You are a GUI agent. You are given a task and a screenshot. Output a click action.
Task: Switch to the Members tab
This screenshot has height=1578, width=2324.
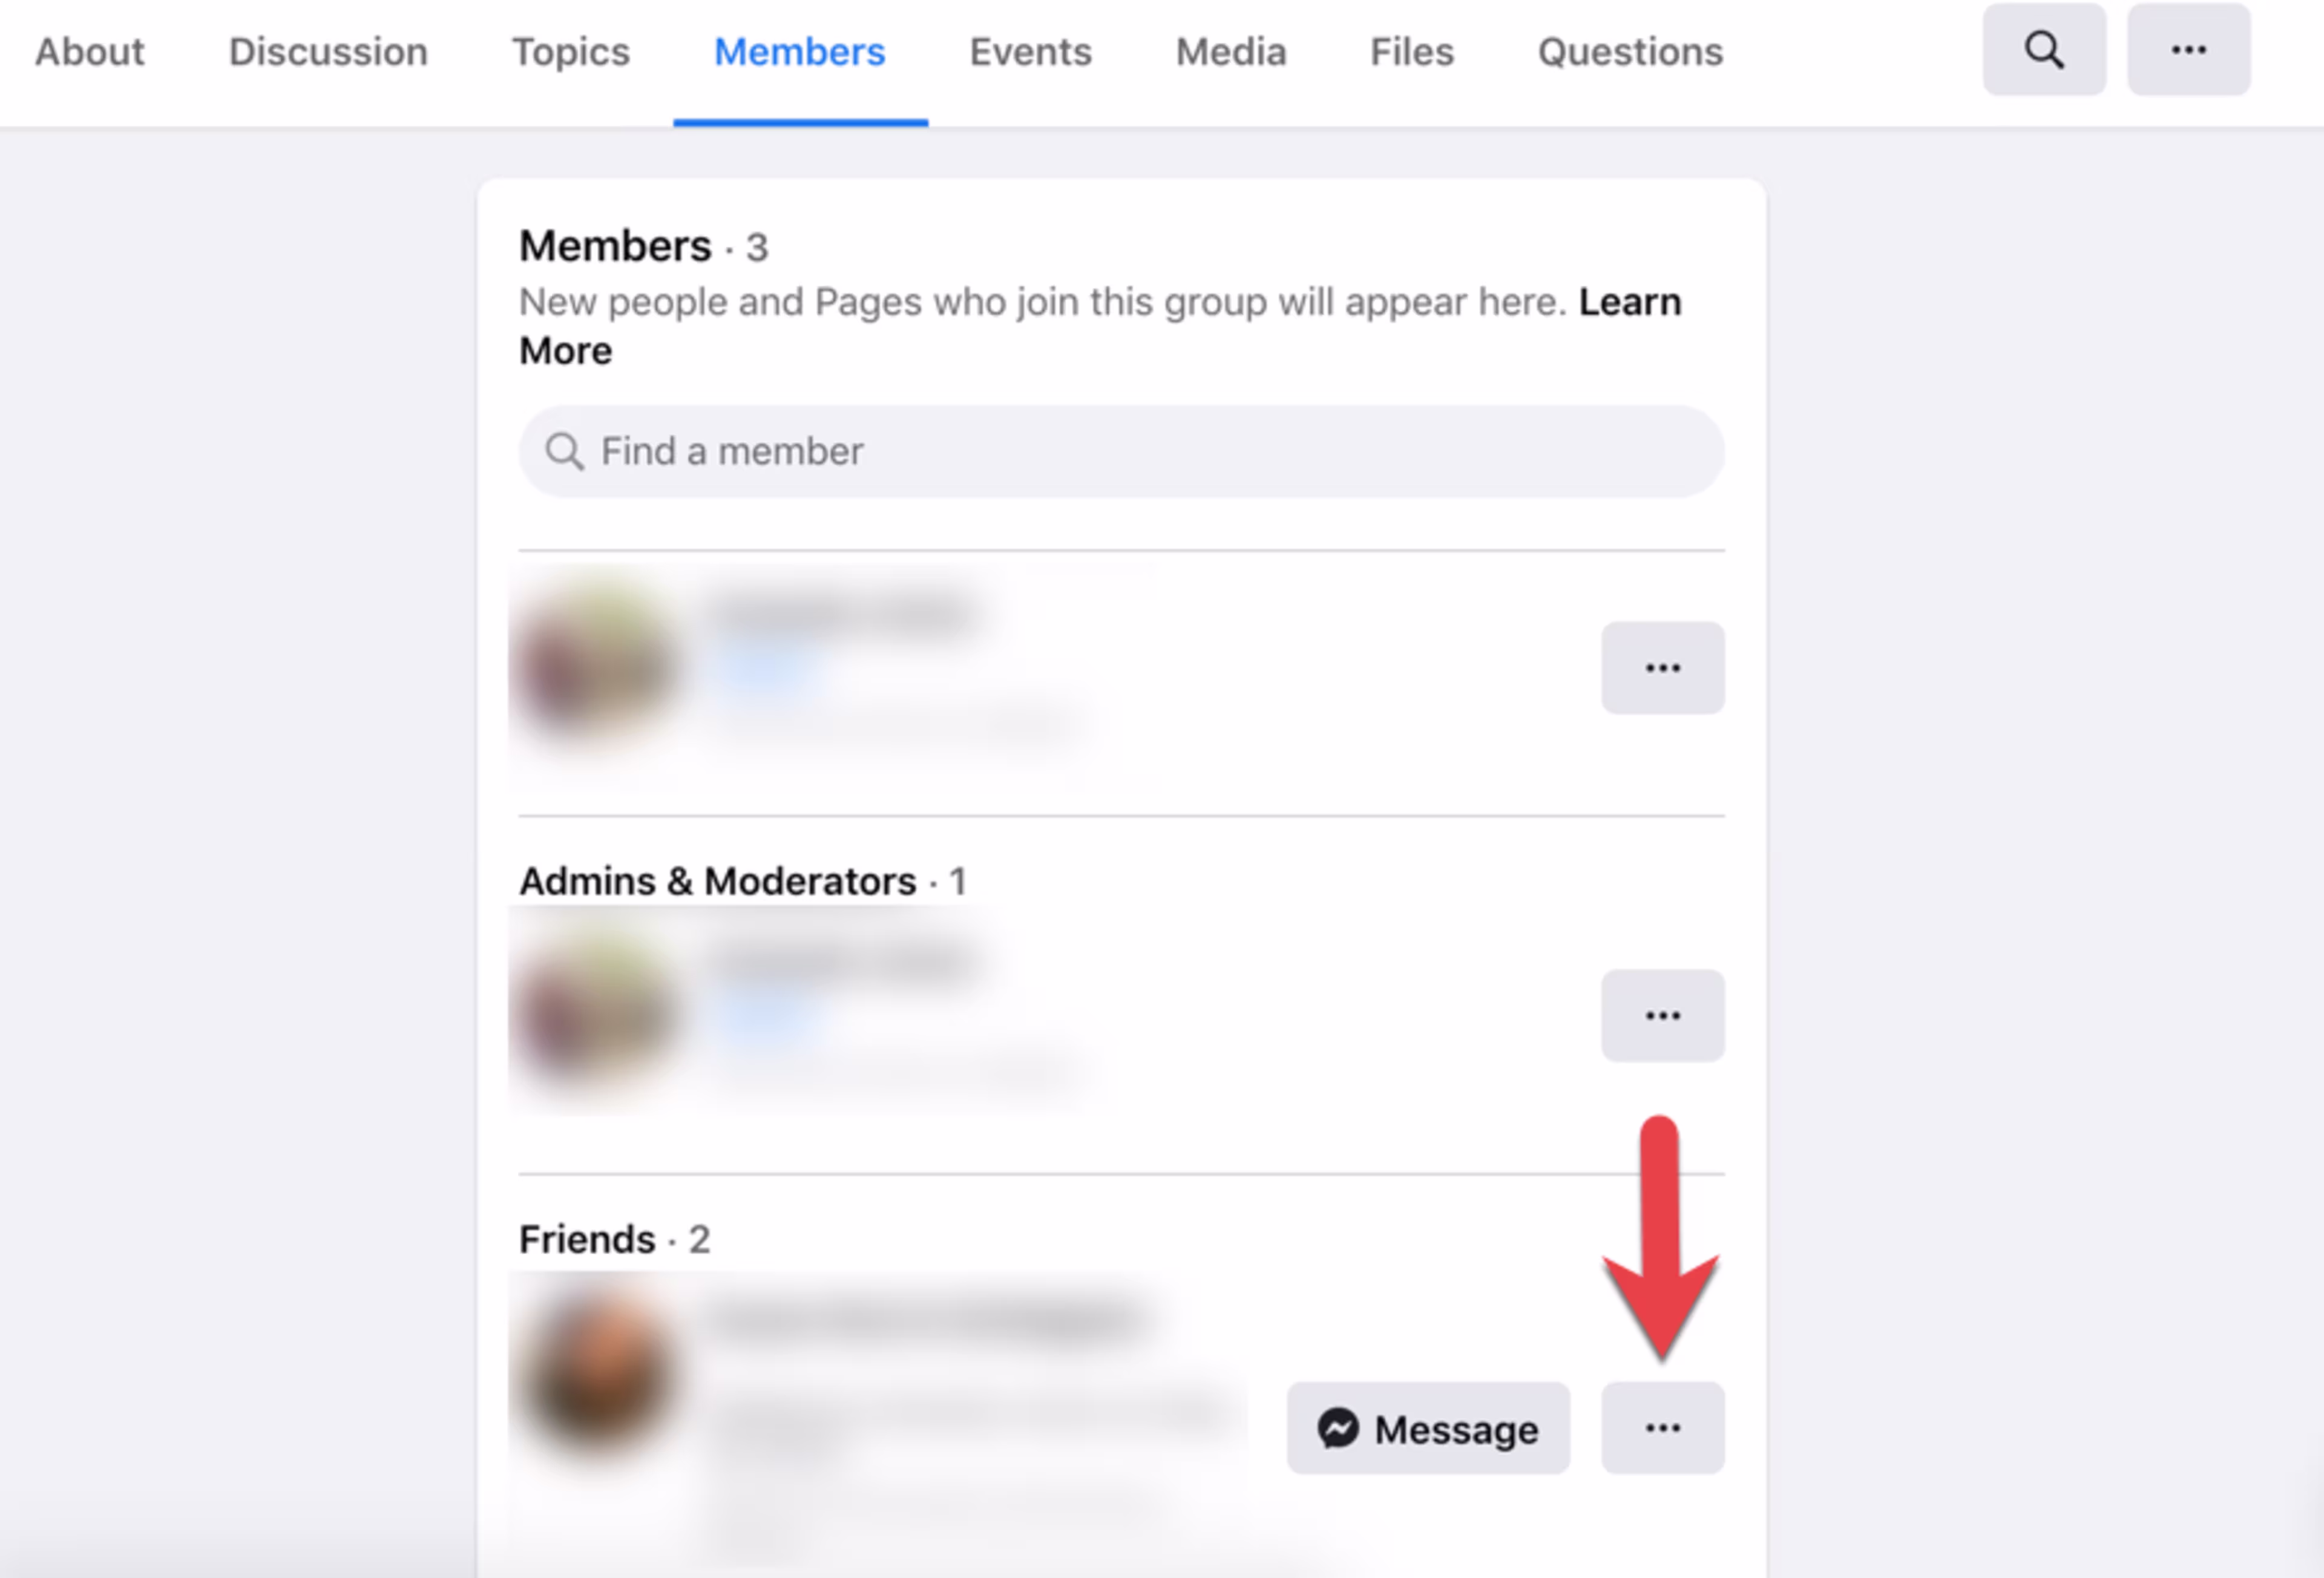click(x=798, y=51)
